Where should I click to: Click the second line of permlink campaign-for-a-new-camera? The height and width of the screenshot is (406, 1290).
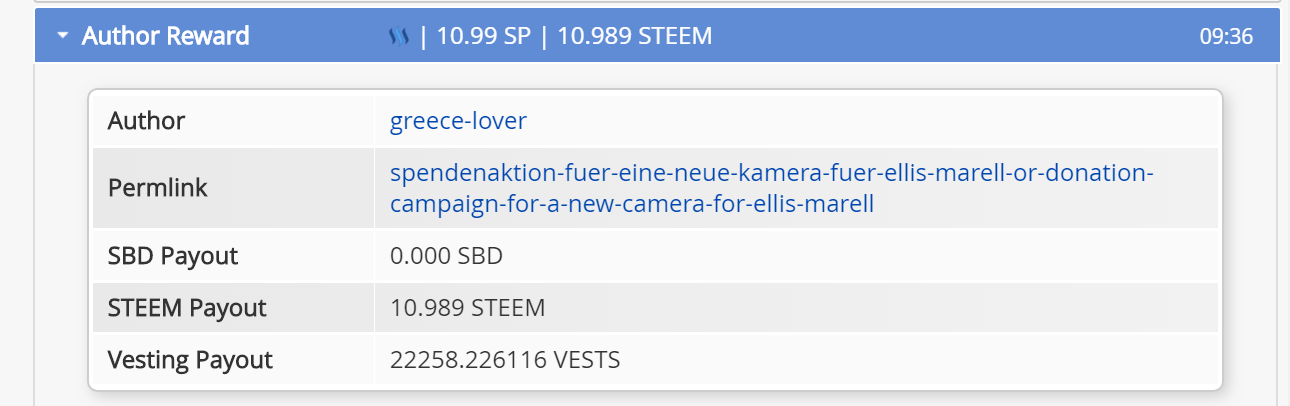(x=632, y=204)
